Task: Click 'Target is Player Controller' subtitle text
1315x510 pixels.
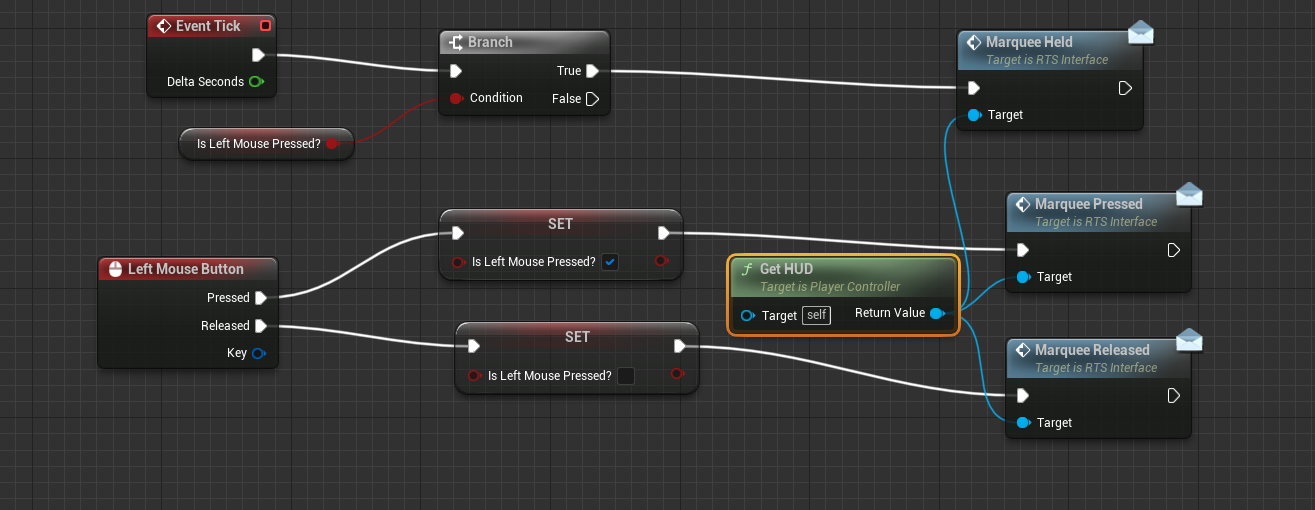Action: (x=830, y=287)
